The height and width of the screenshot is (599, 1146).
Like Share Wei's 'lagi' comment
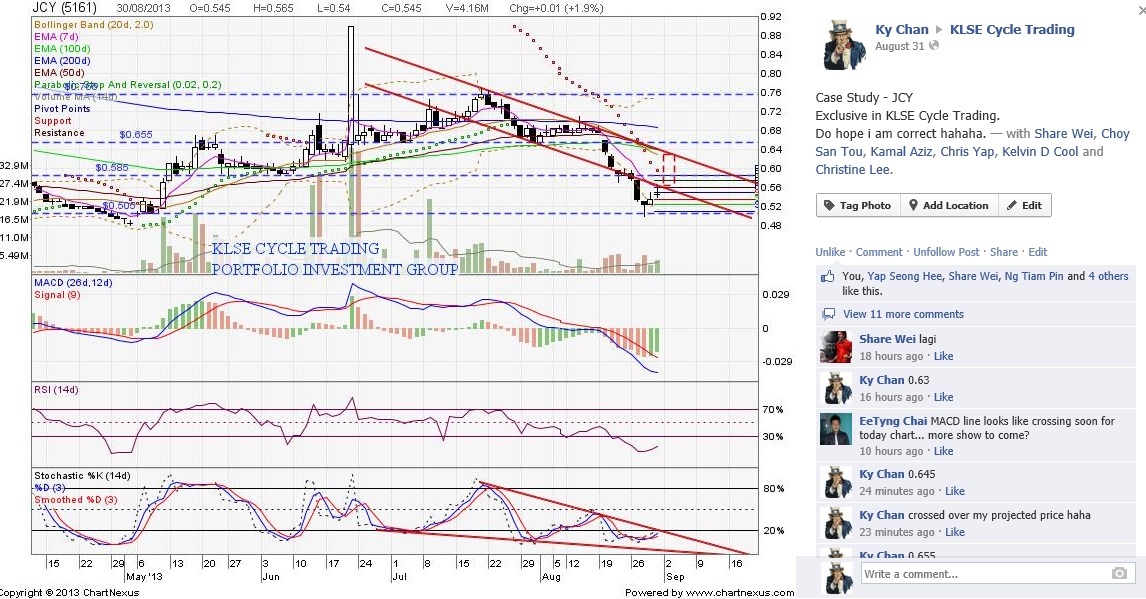[x=944, y=356]
